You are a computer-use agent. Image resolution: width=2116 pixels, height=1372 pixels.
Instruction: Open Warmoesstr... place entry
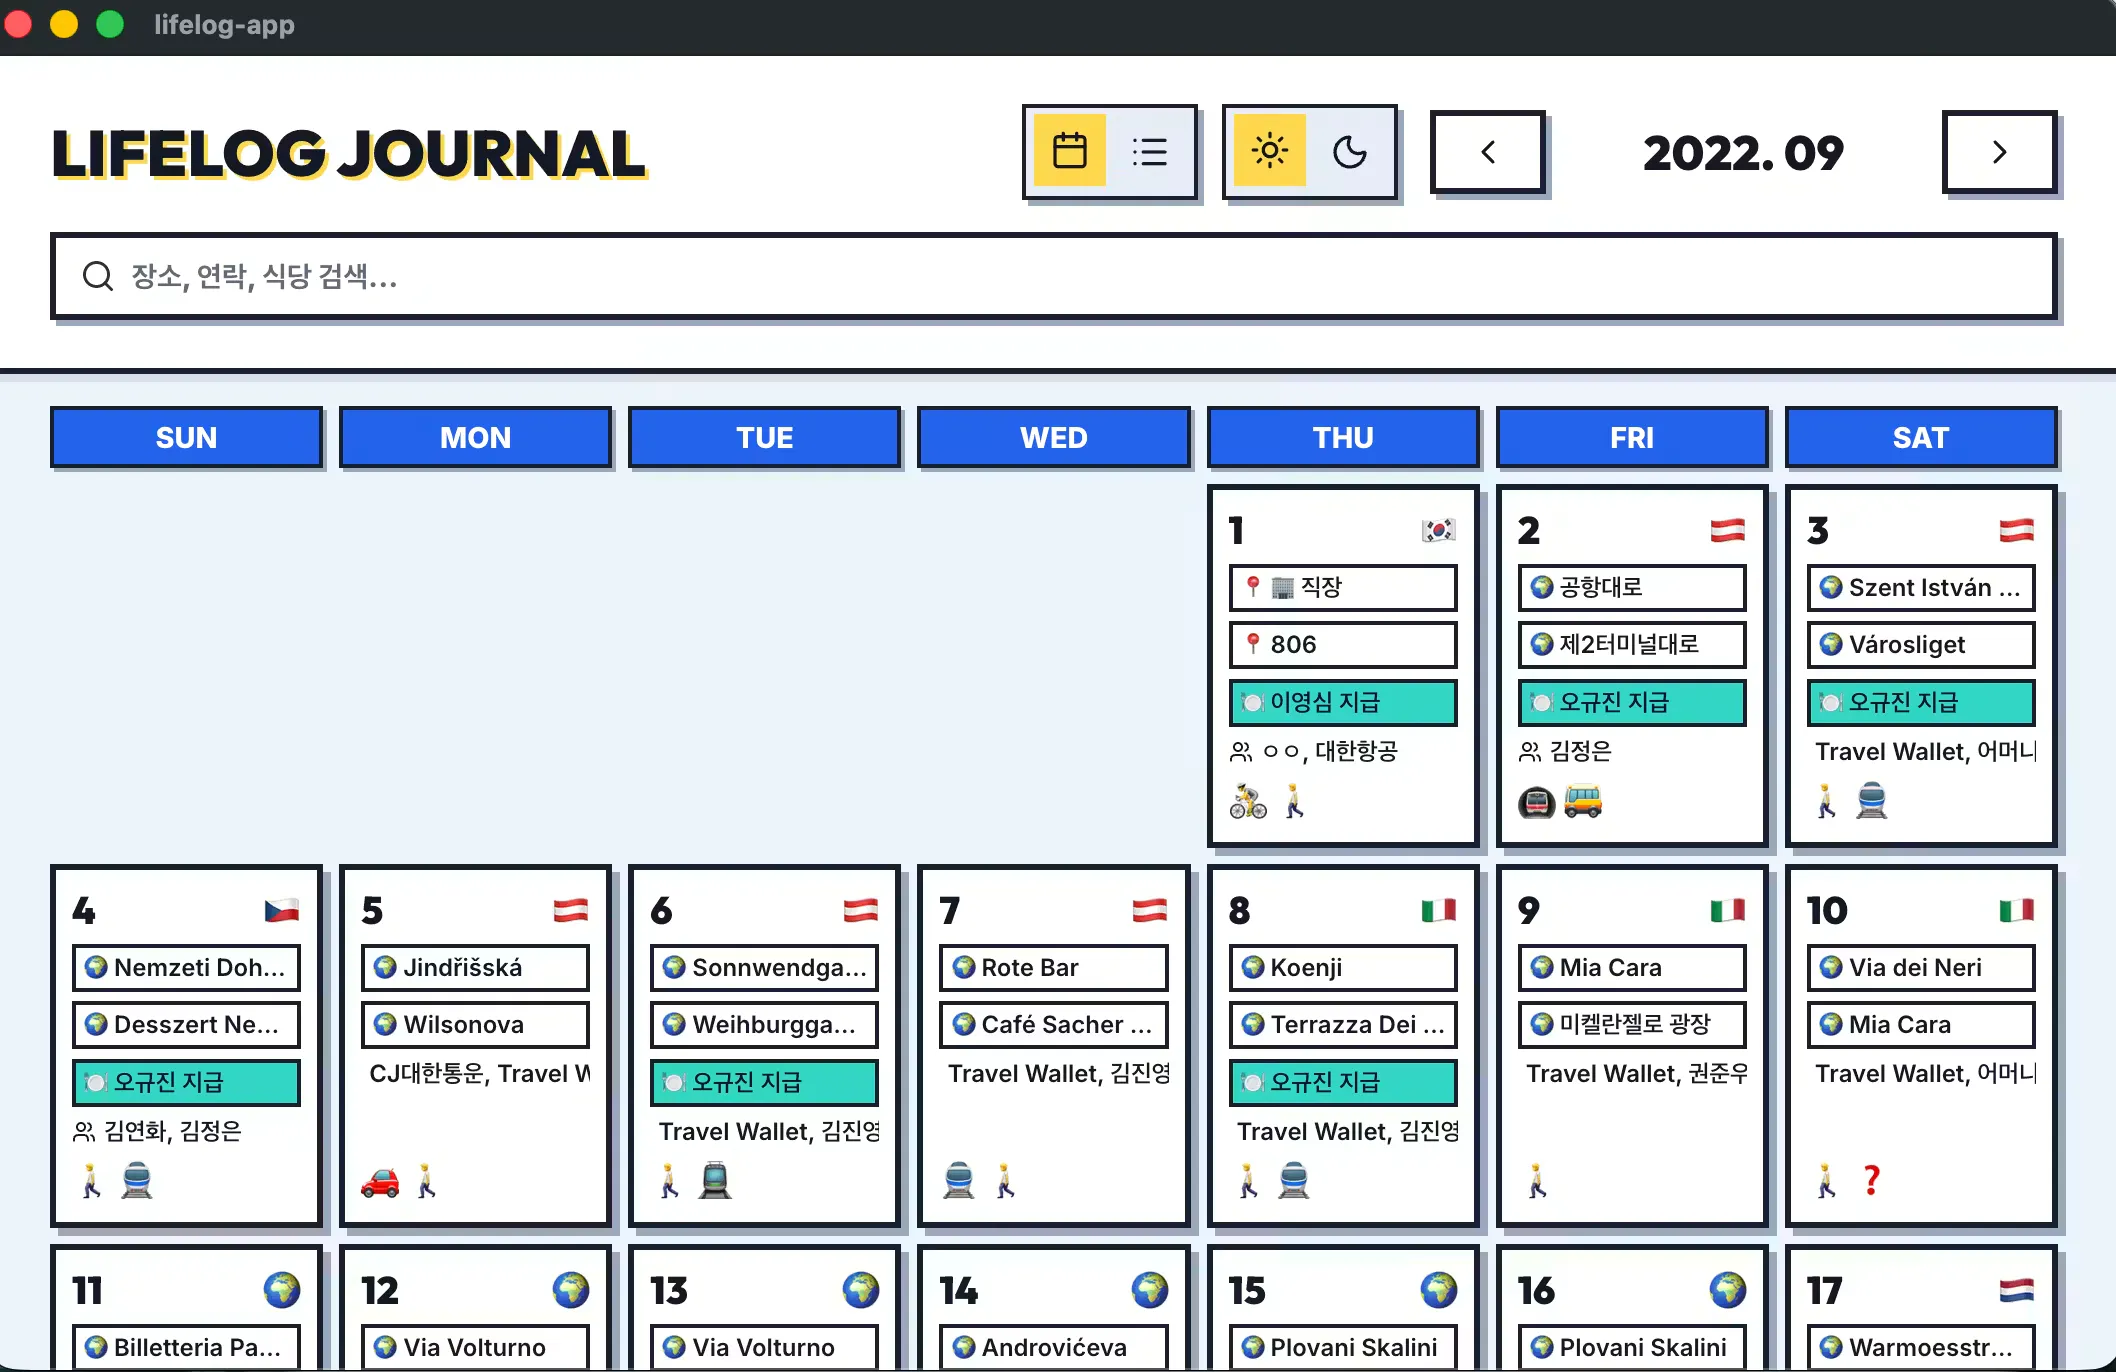[1921, 1347]
